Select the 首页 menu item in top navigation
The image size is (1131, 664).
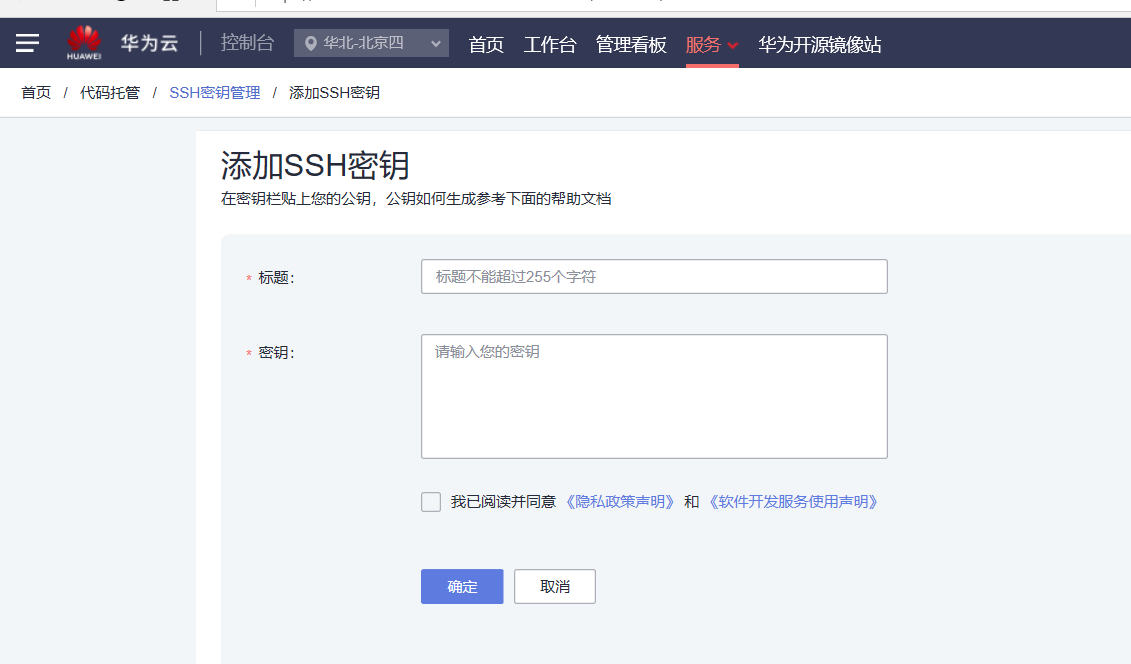pos(486,43)
